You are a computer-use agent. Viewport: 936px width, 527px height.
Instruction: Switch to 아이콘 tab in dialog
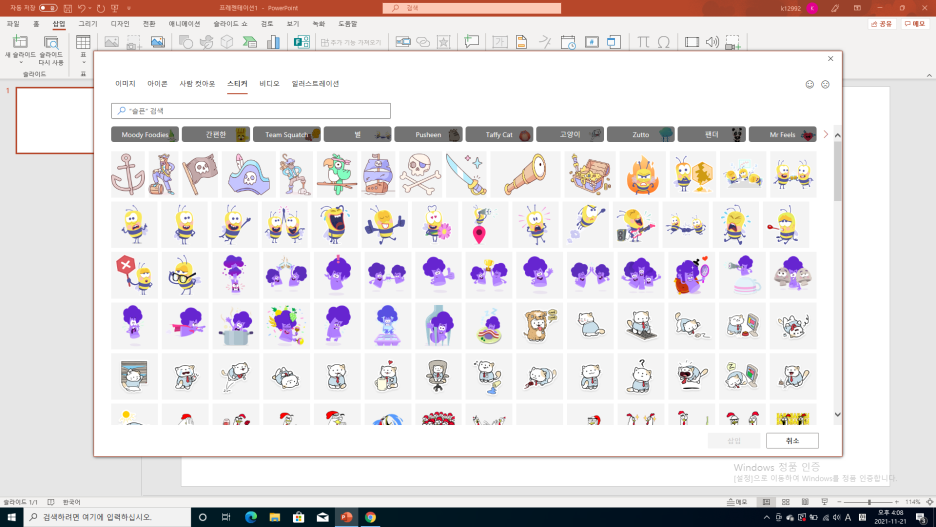(158, 84)
